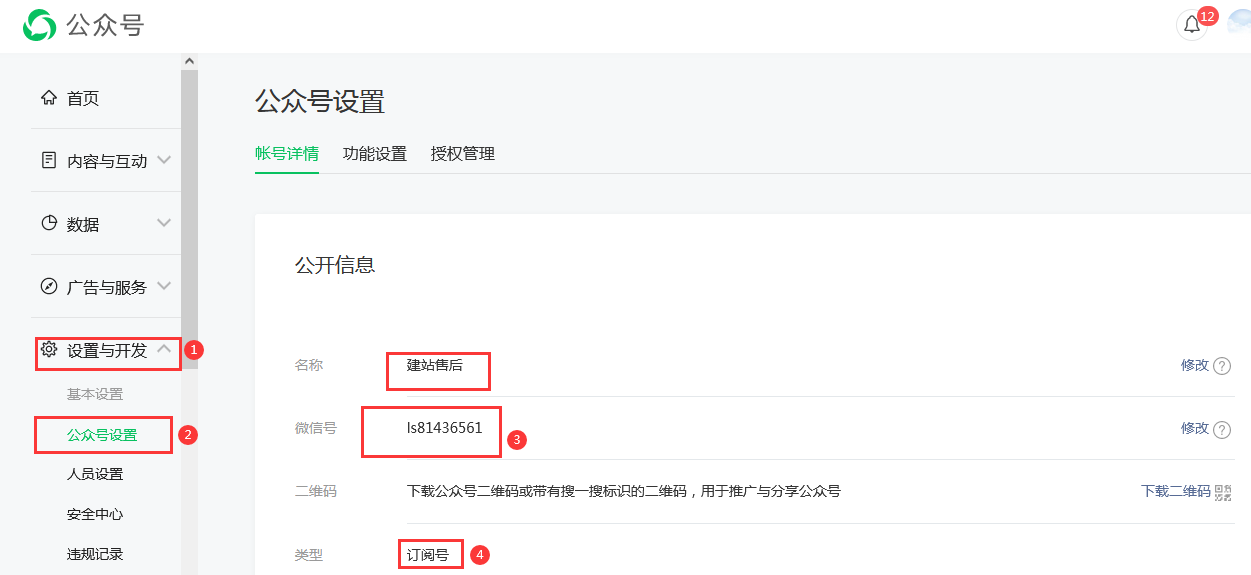Image resolution: width=1251 pixels, height=575 pixels.
Task: Open the notification bell
Action: [x=1192, y=25]
